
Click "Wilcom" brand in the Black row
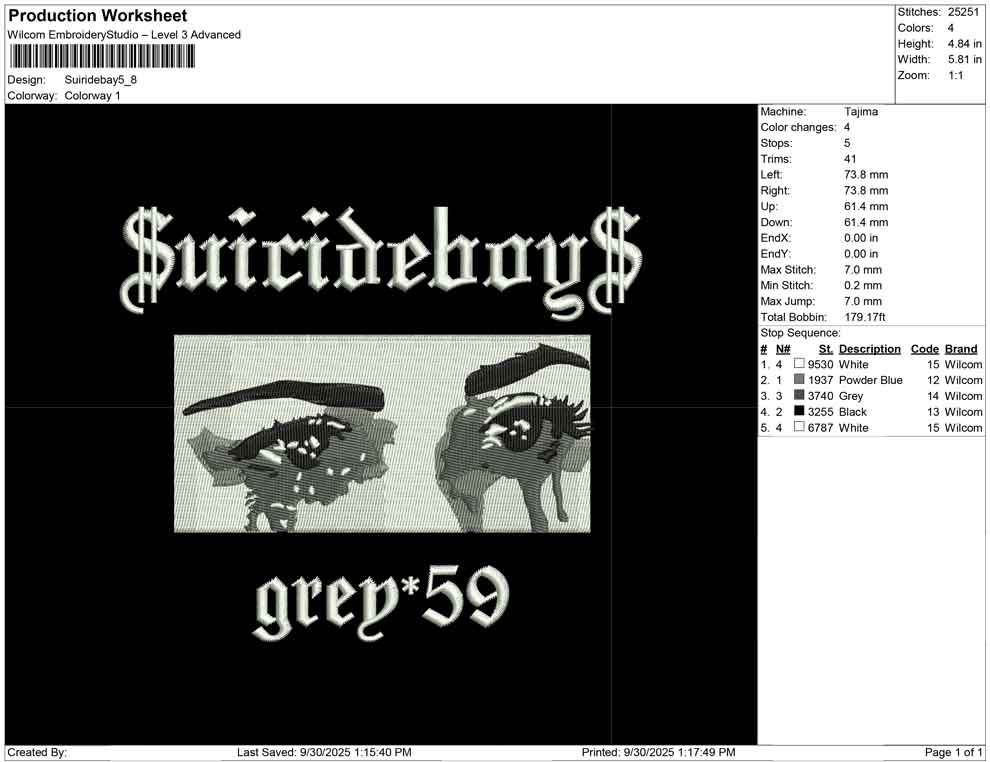[963, 412]
